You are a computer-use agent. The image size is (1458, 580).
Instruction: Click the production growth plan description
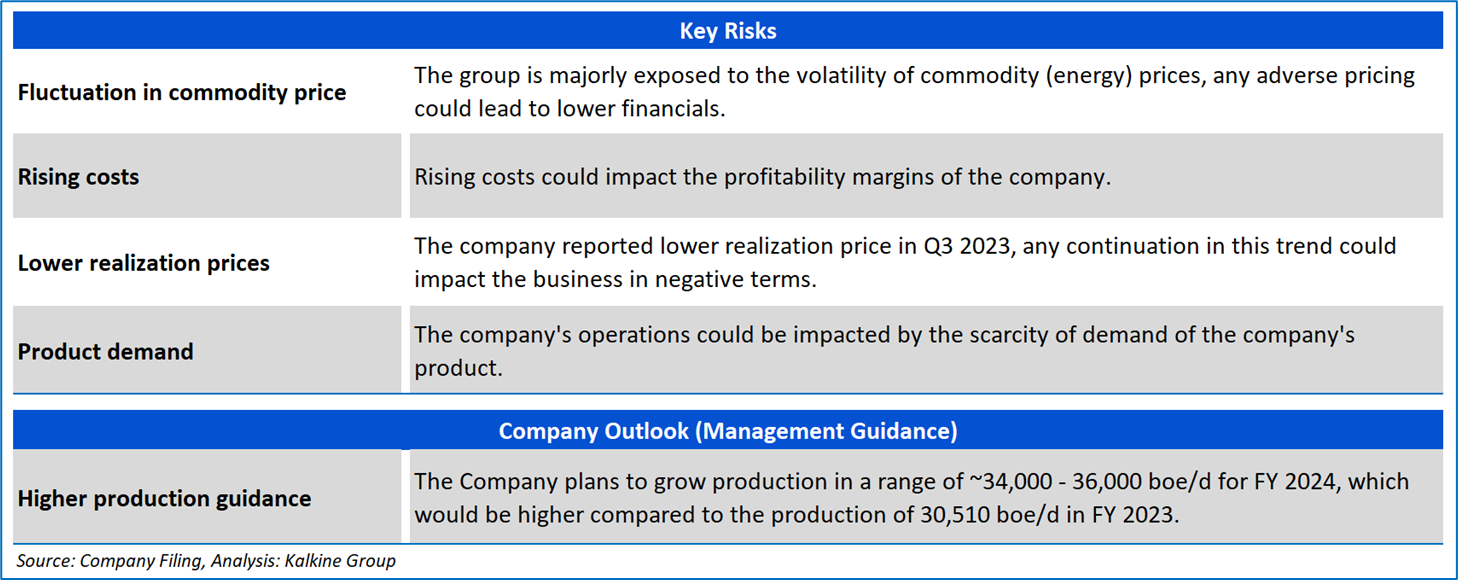pos(910,498)
